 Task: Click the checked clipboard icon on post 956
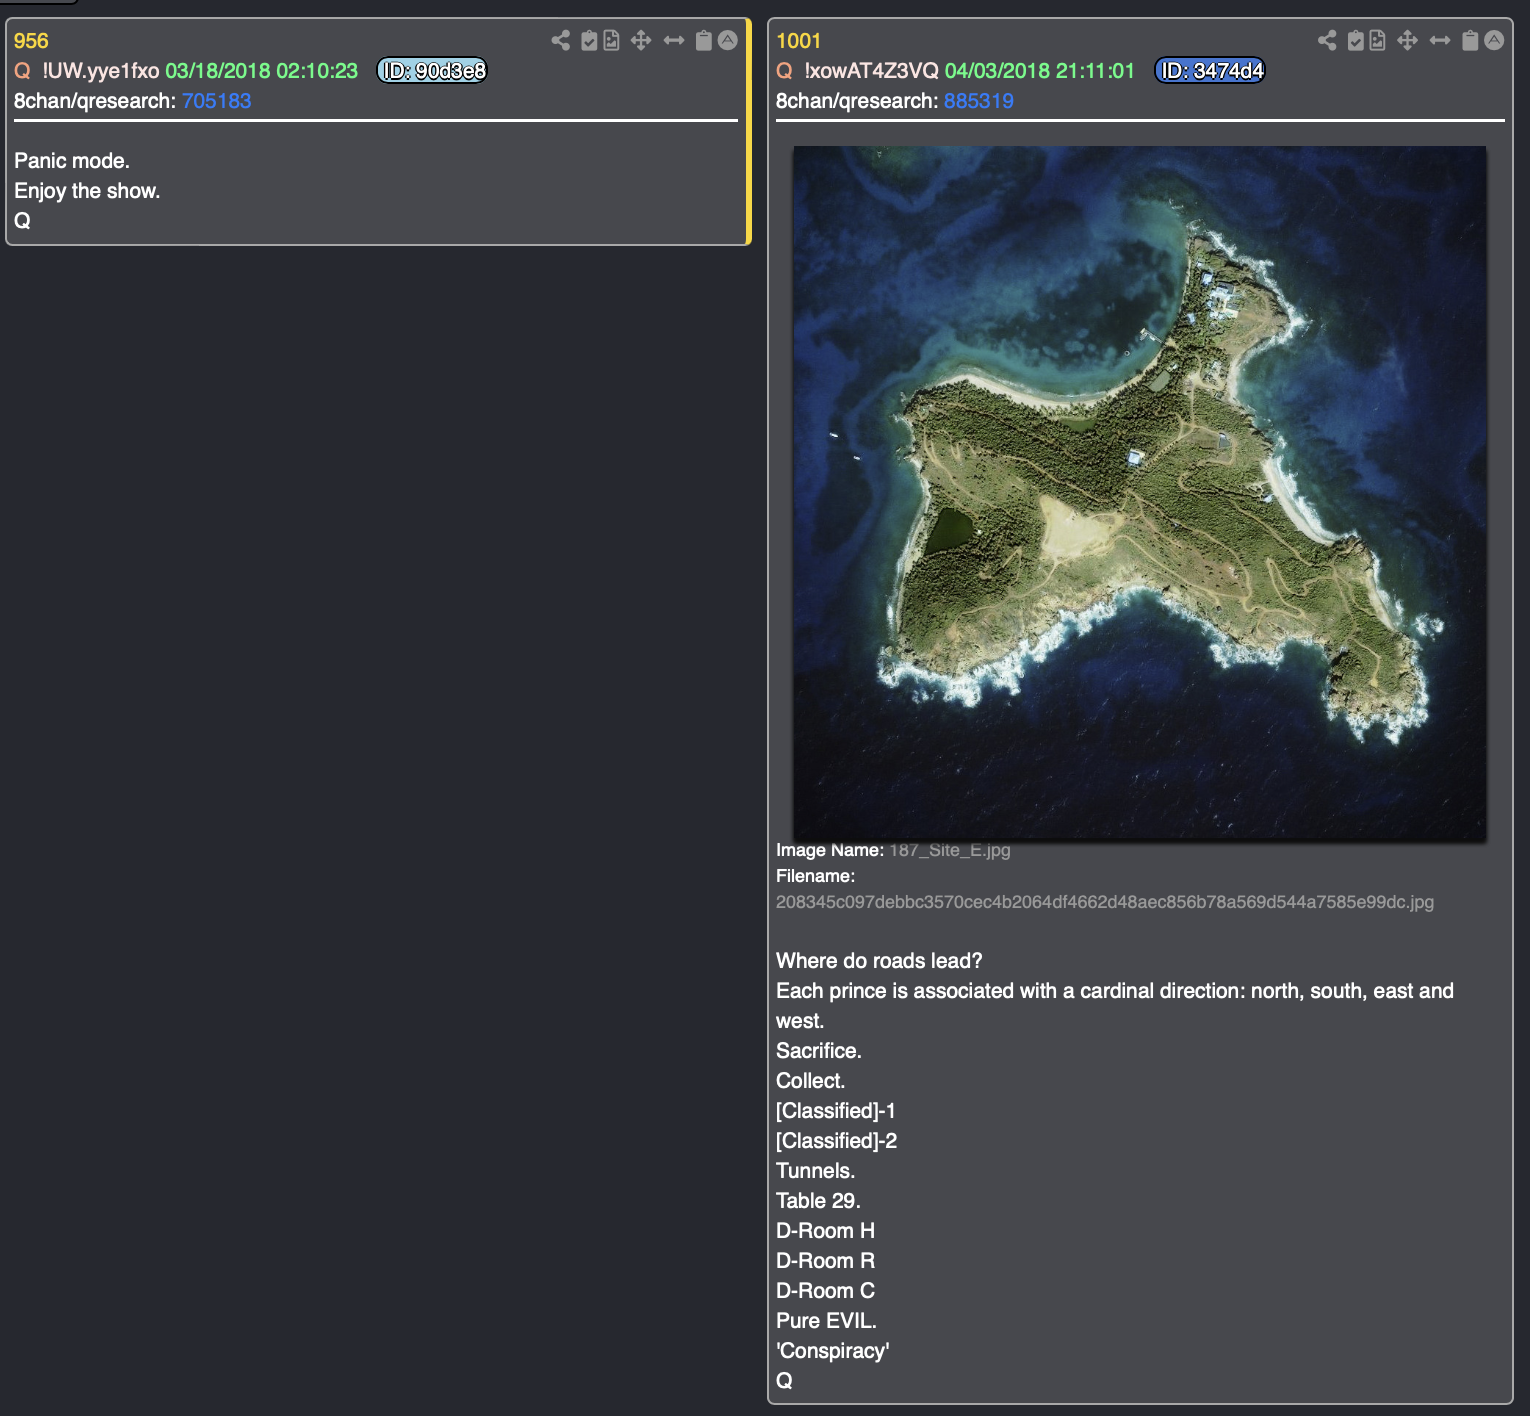coord(589,40)
